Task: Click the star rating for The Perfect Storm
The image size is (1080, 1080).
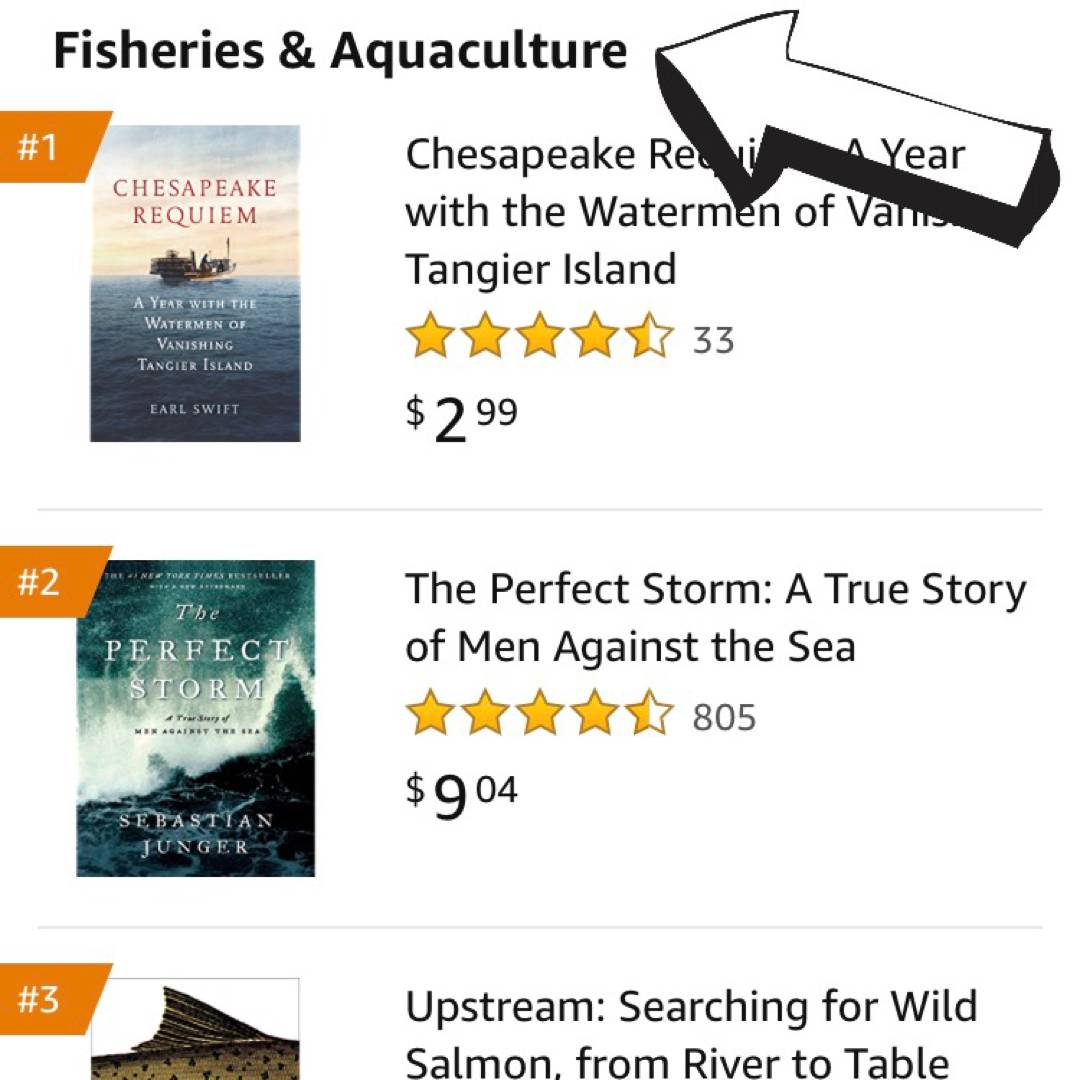Action: 540,714
